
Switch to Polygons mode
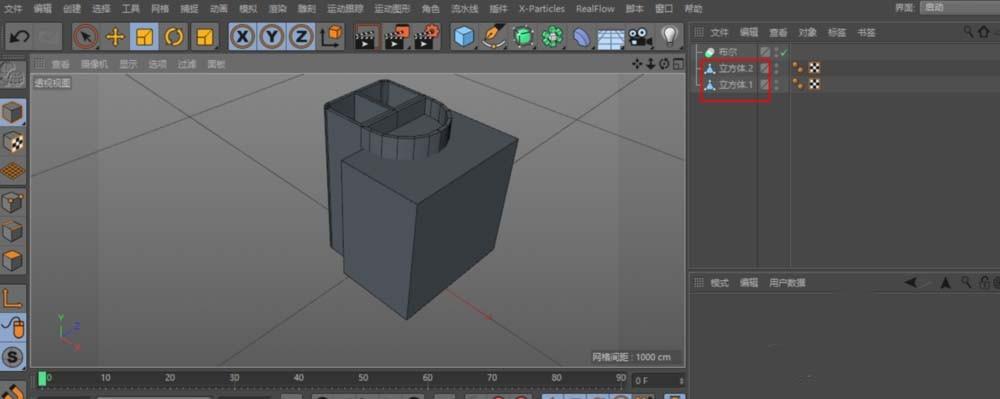point(13,261)
